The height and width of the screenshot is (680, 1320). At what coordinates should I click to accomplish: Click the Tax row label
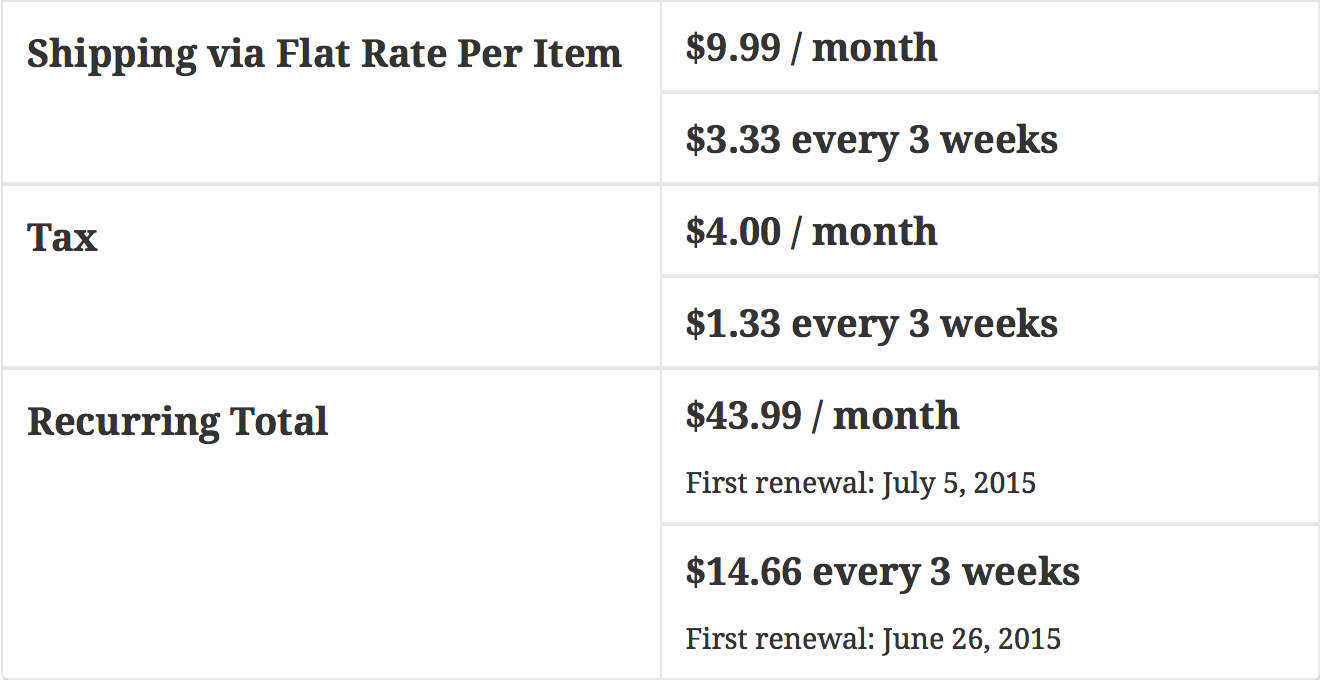tap(62, 238)
